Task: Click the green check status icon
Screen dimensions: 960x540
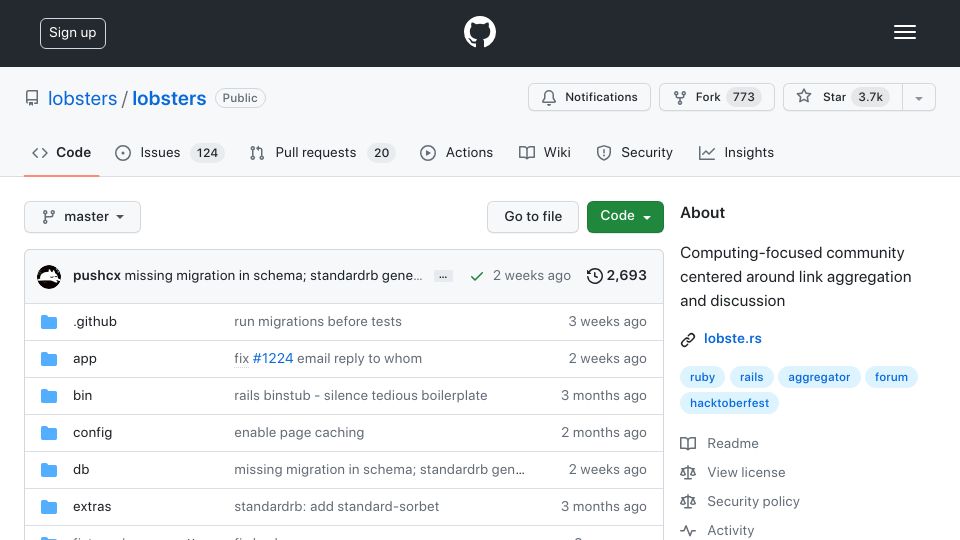Action: pos(476,277)
